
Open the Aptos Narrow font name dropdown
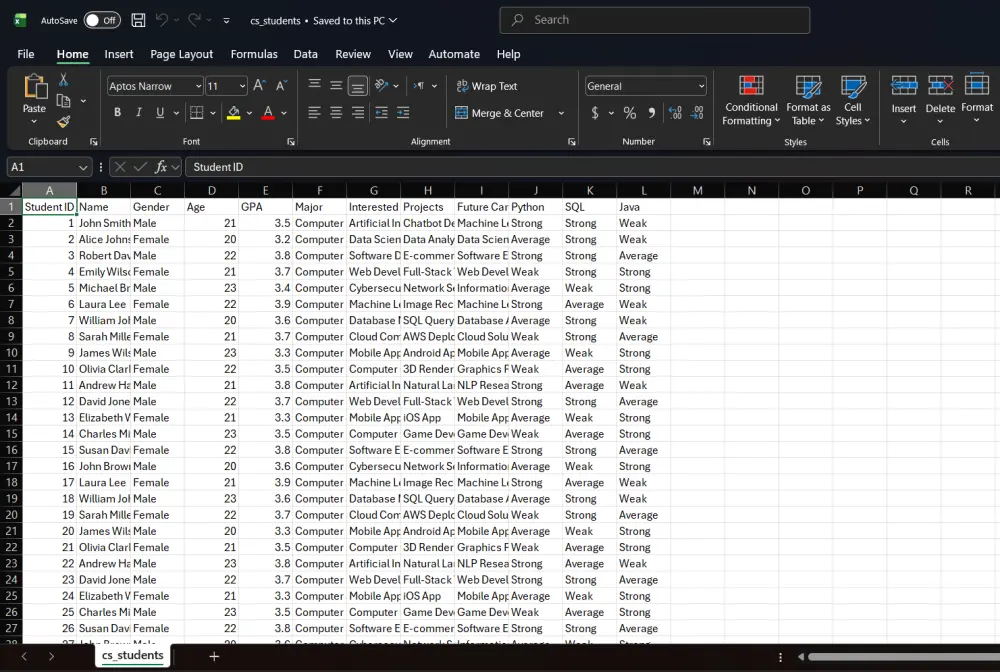[198, 86]
